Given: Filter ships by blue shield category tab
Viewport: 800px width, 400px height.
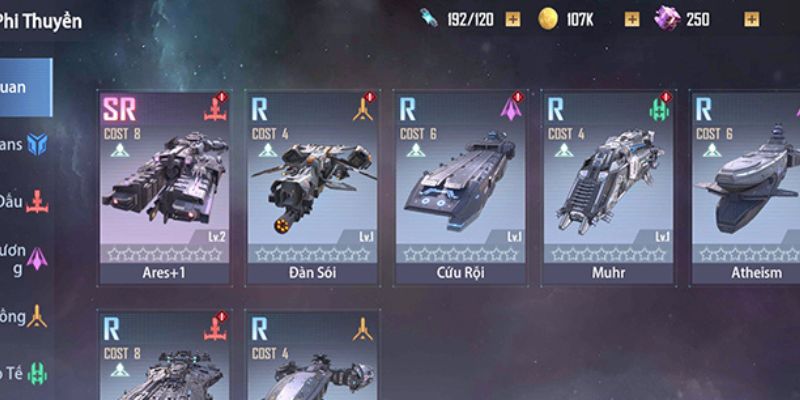Looking at the screenshot, I should click(25, 144).
